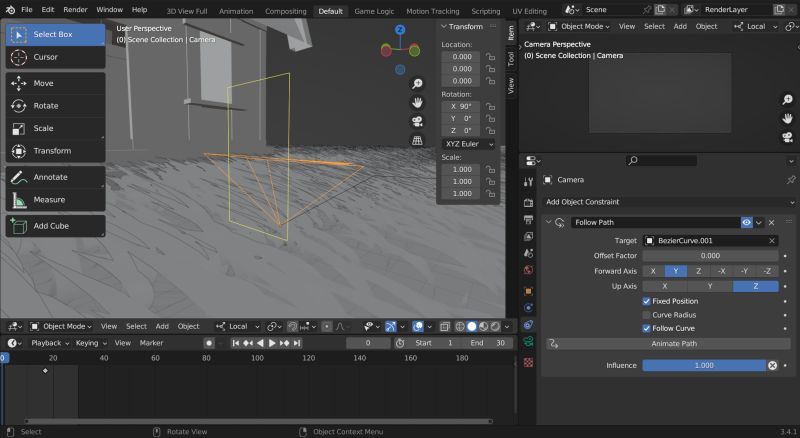The width and height of the screenshot is (800, 438).
Task: Open the Texture properties checker tab icon
Action: point(529,362)
